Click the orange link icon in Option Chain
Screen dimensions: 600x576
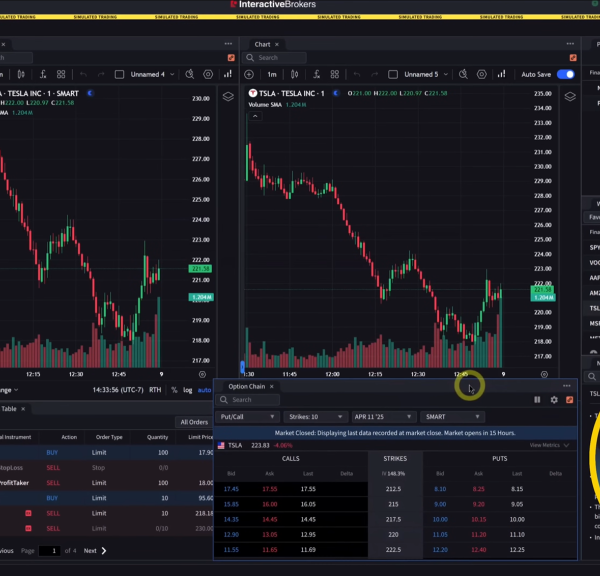[569, 400]
